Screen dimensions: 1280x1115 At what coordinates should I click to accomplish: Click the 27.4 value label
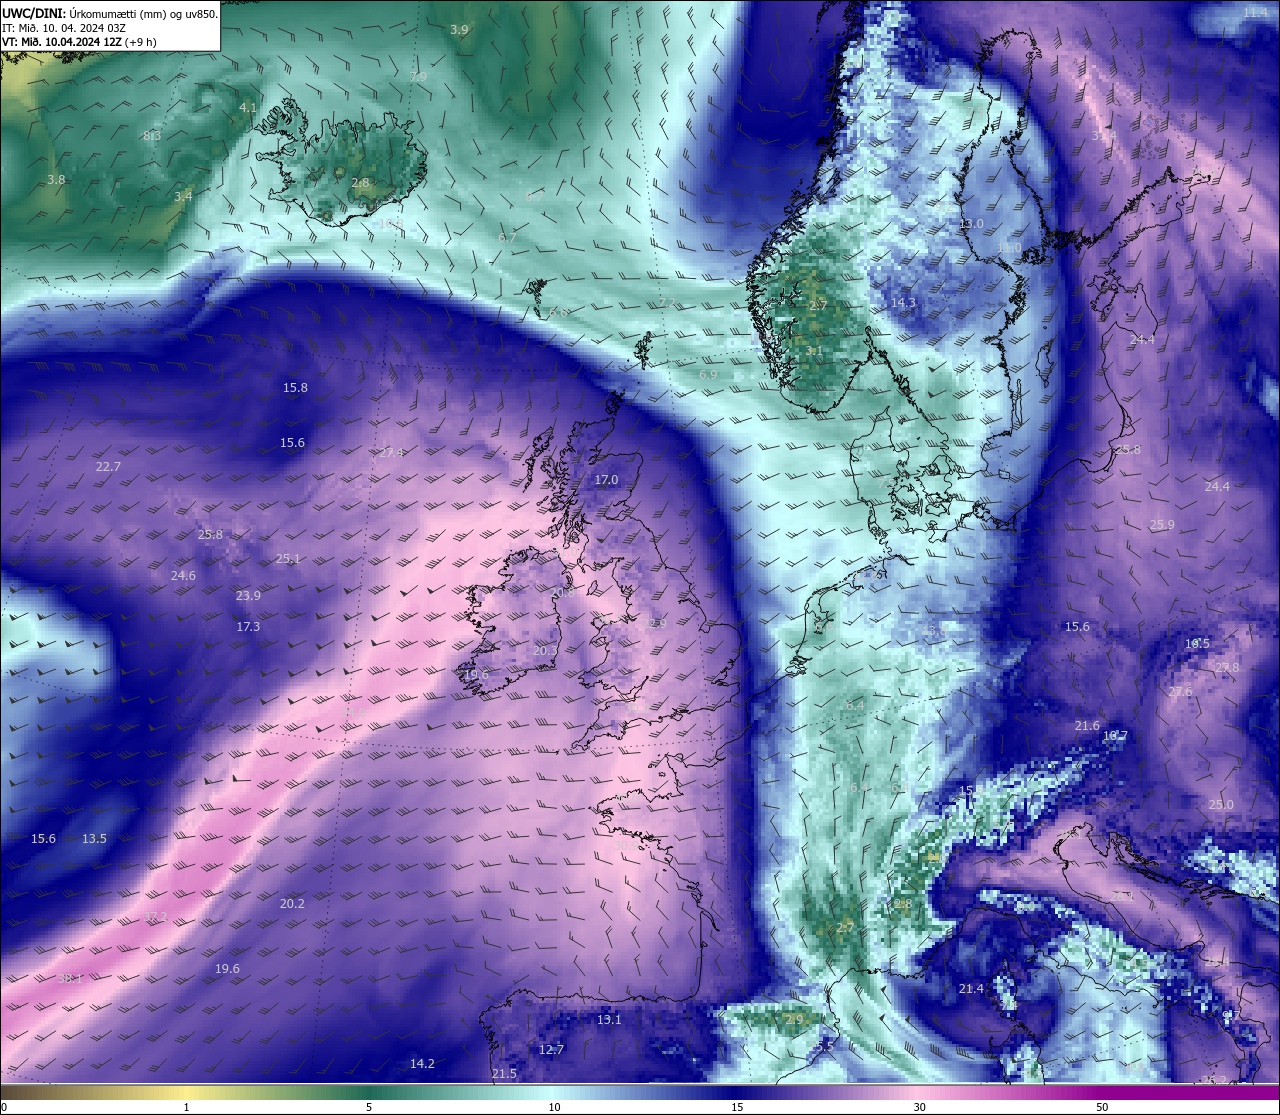click(x=391, y=453)
